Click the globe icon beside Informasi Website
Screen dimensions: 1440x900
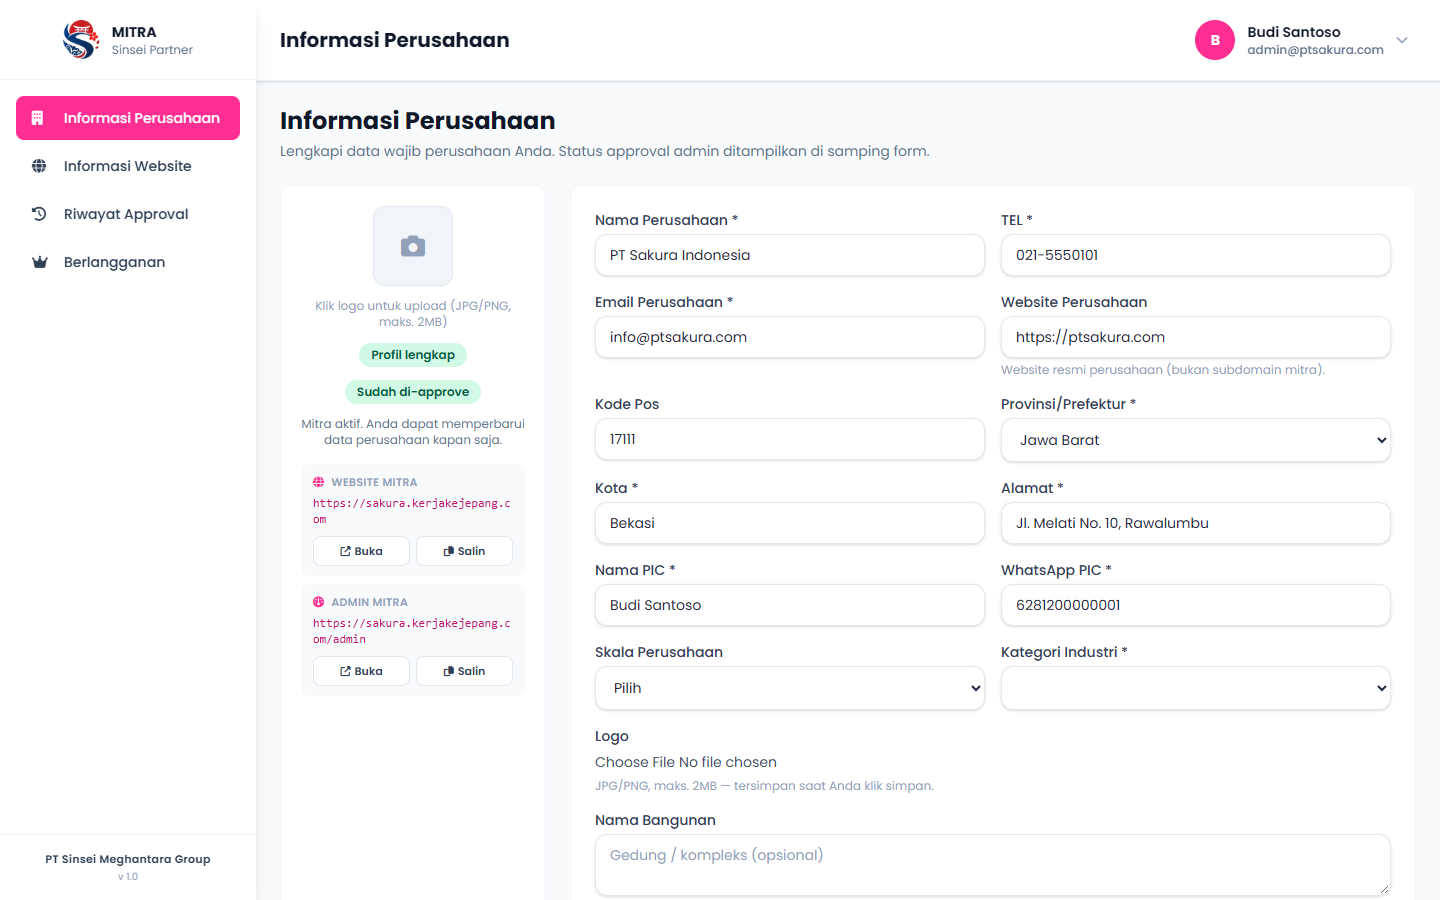(39, 166)
